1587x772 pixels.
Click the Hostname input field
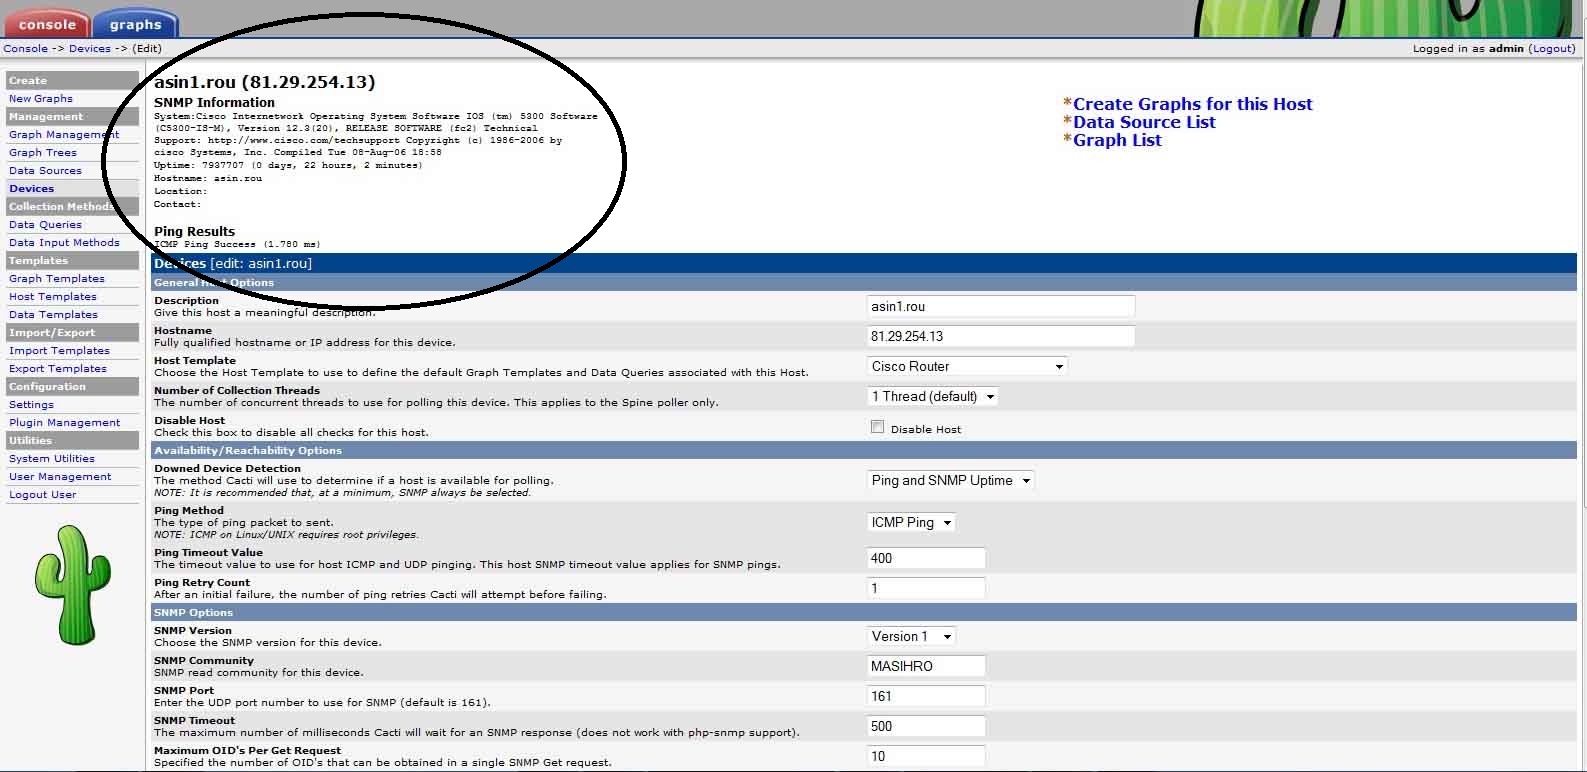(1000, 336)
